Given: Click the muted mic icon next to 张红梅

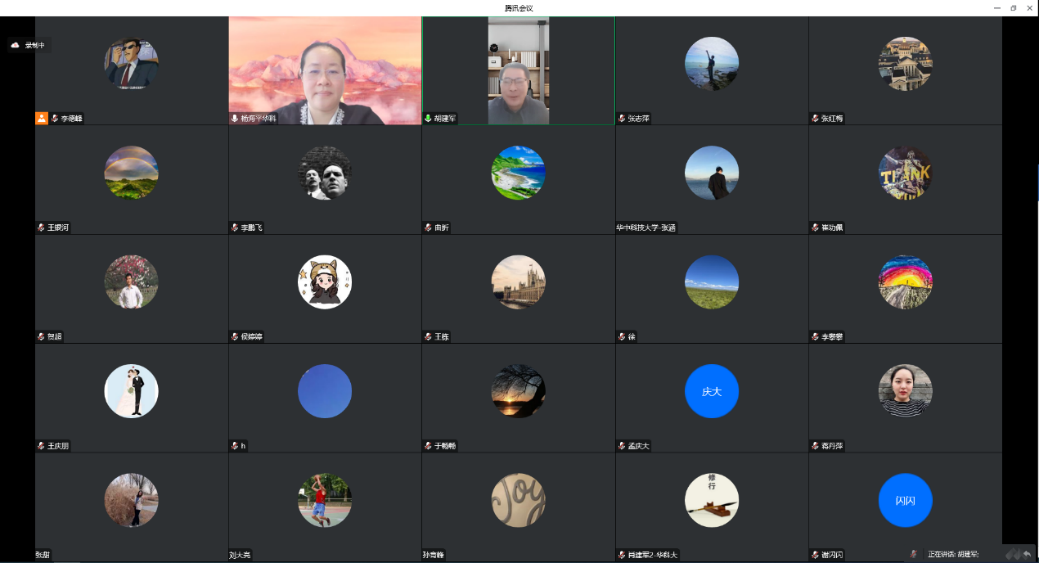Looking at the screenshot, I should point(815,118).
